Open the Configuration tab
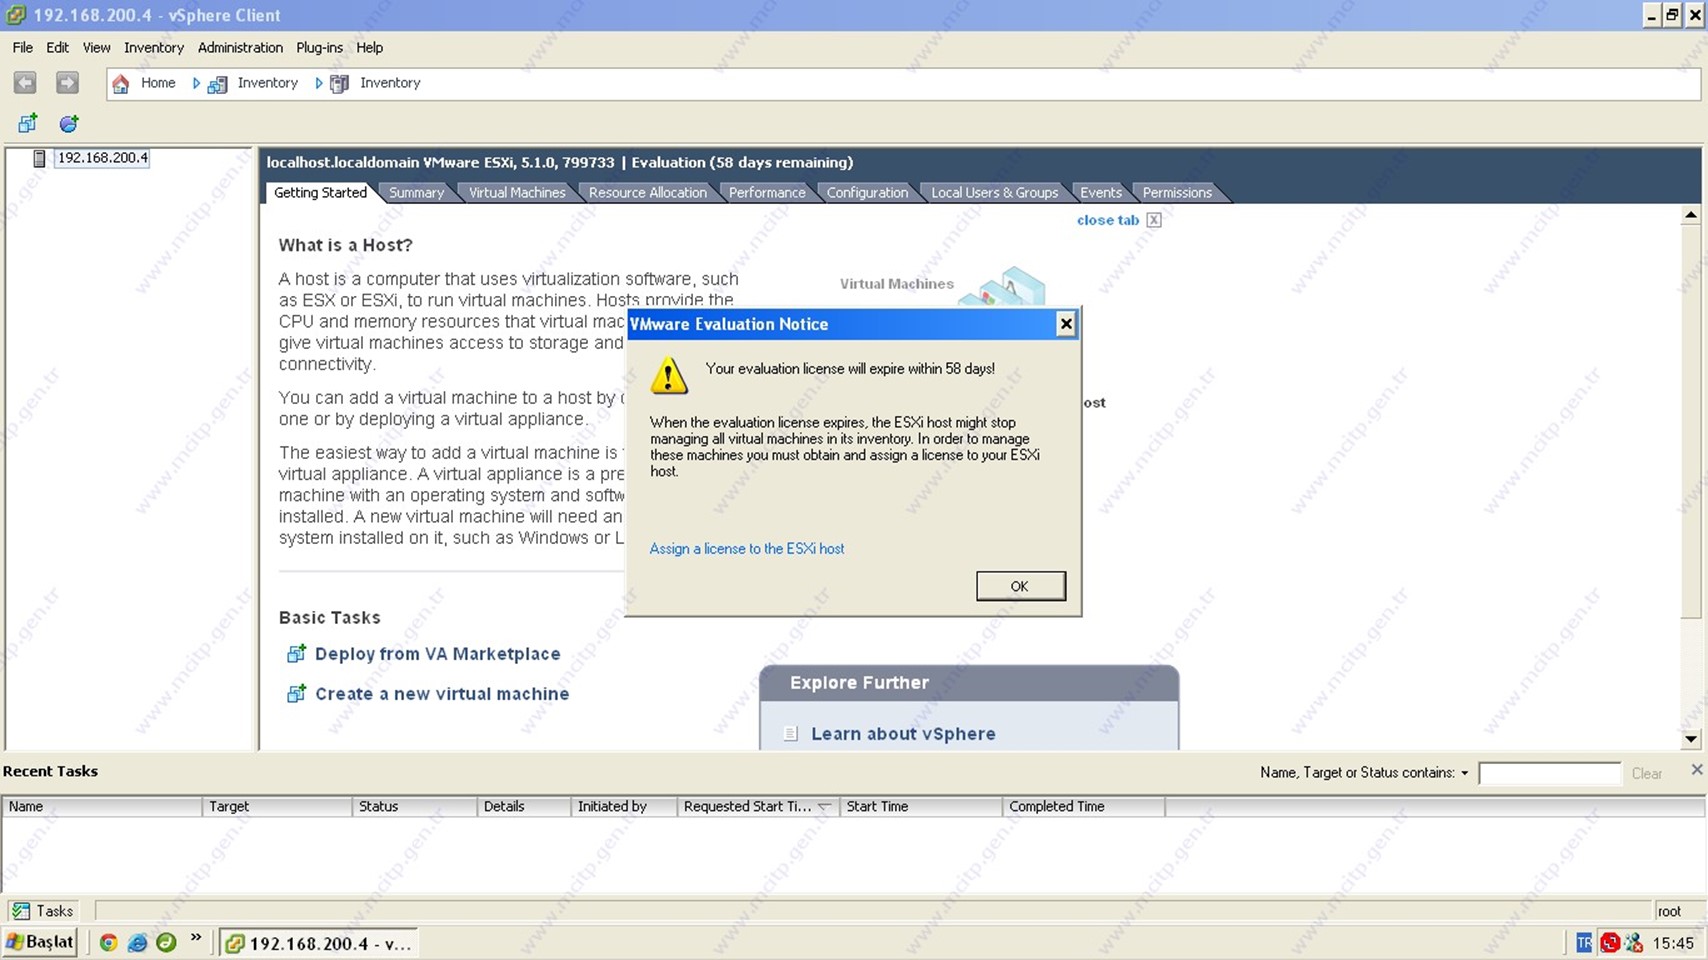The width and height of the screenshot is (1708, 960). click(x=867, y=192)
